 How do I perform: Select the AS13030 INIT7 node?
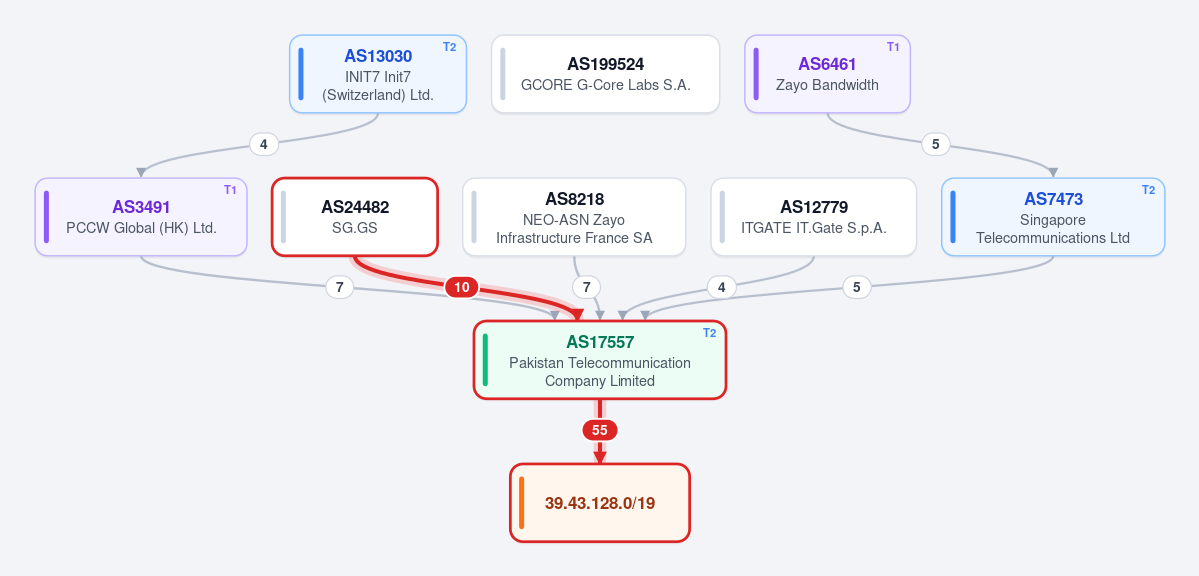(x=378, y=74)
